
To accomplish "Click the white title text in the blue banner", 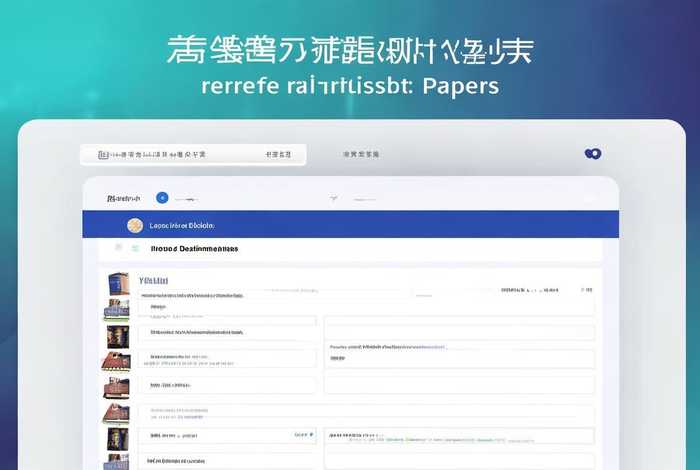I will tap(182, 226).
